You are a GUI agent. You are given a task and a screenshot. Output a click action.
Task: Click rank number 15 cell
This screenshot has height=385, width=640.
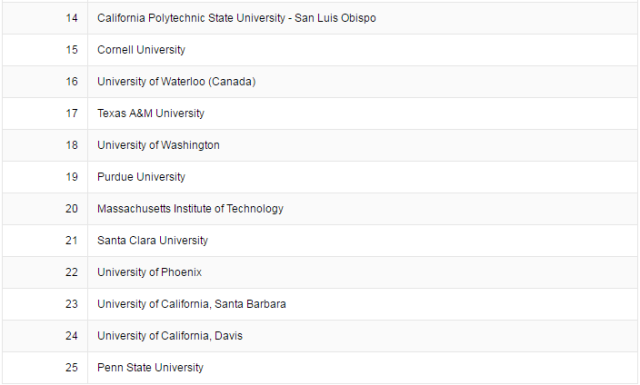[45, 50]
